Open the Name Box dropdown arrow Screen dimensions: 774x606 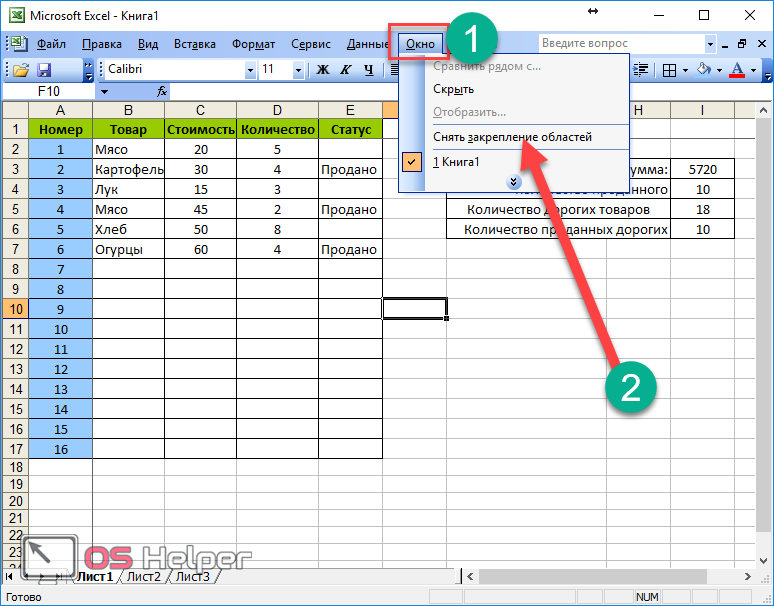click(x=104, y=91)
